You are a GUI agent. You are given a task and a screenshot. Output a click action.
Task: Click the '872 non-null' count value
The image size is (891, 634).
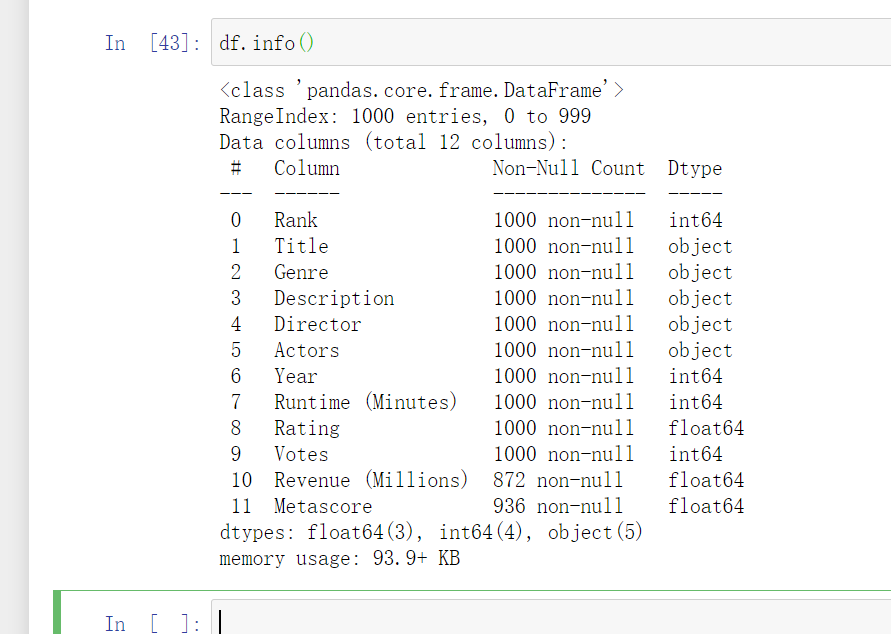[x=557, y=481]
